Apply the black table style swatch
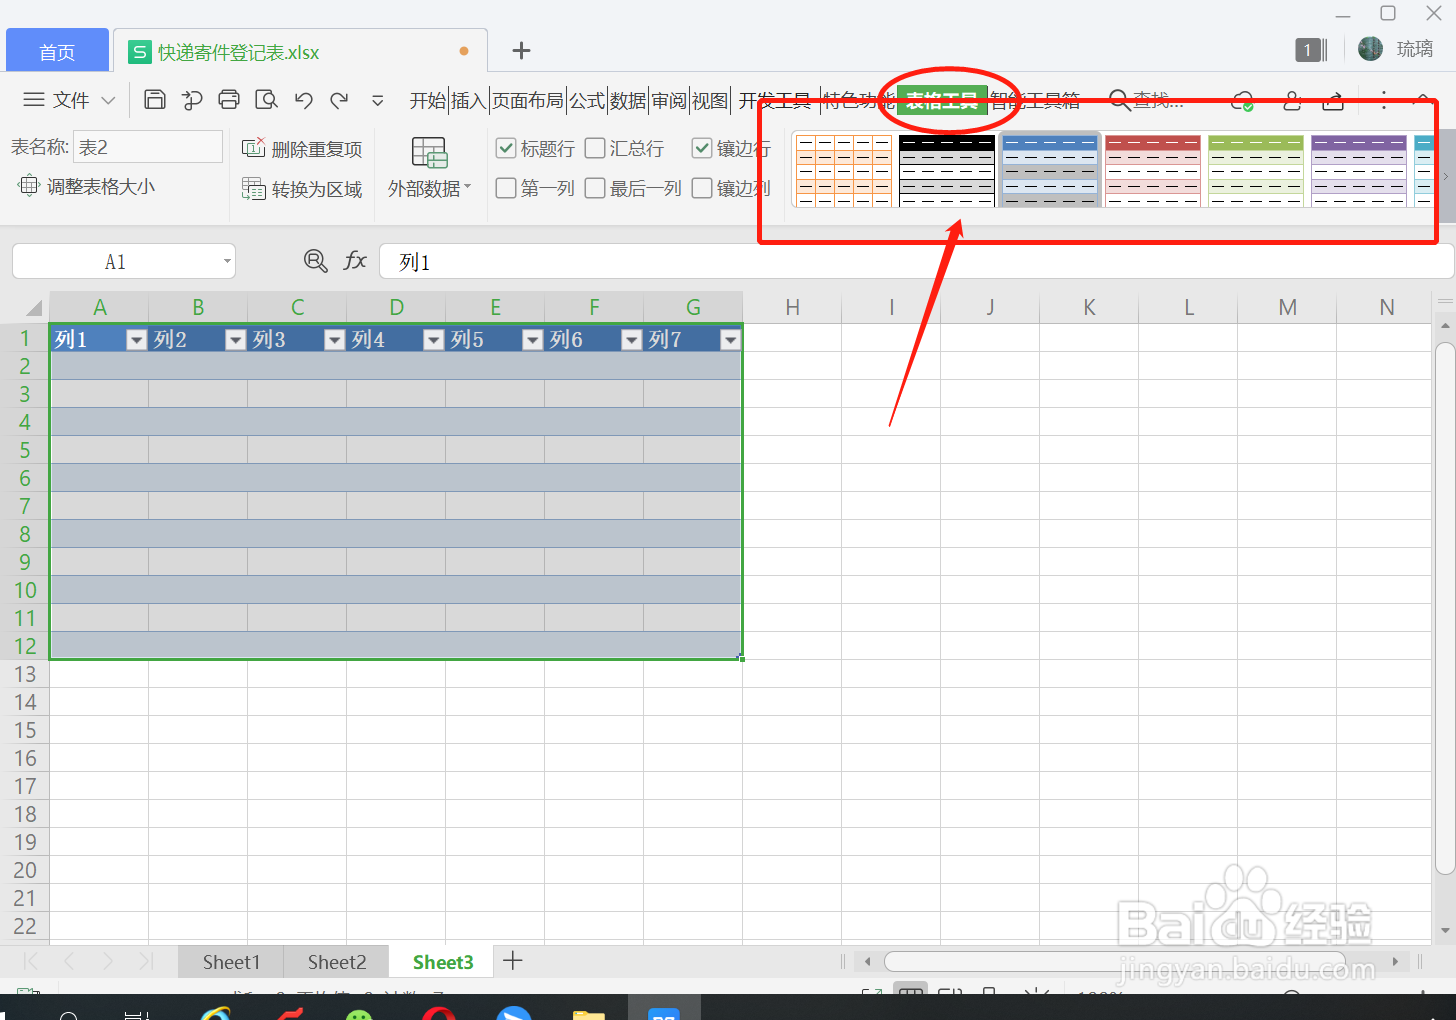The image size is (1456, 1020). [x=947, y=170]
